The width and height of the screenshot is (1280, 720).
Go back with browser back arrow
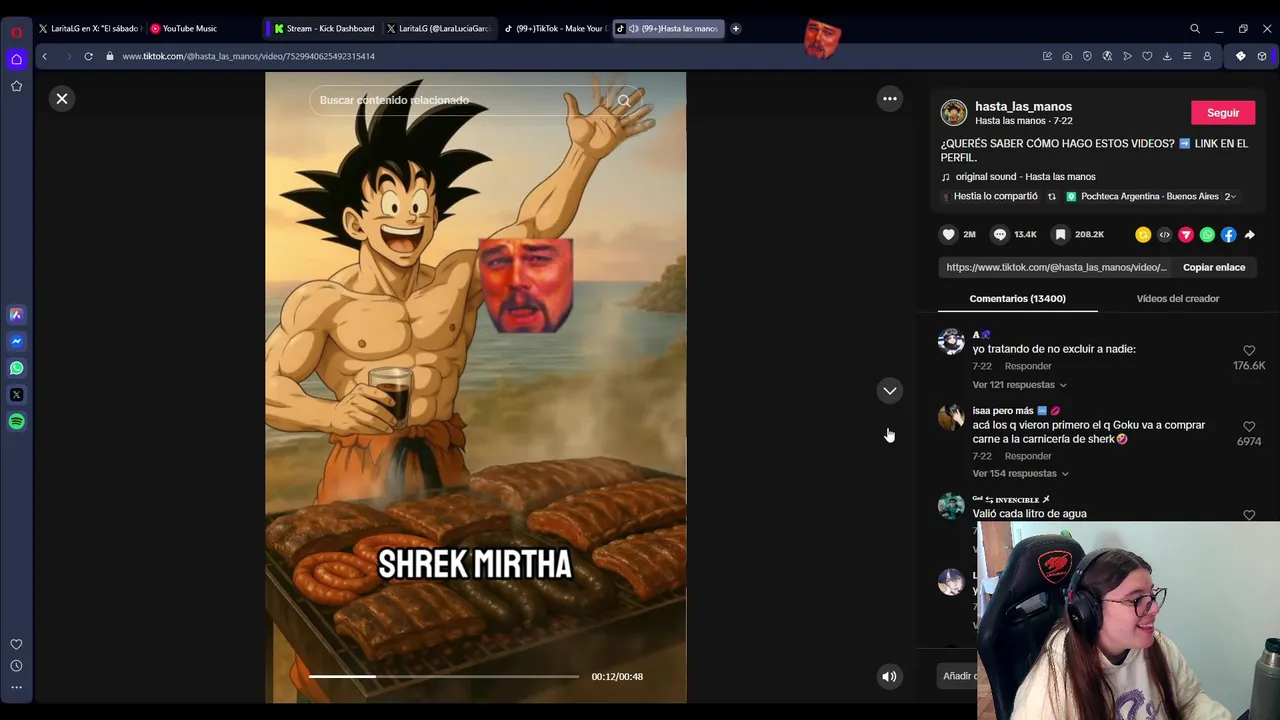coord(44,56)
